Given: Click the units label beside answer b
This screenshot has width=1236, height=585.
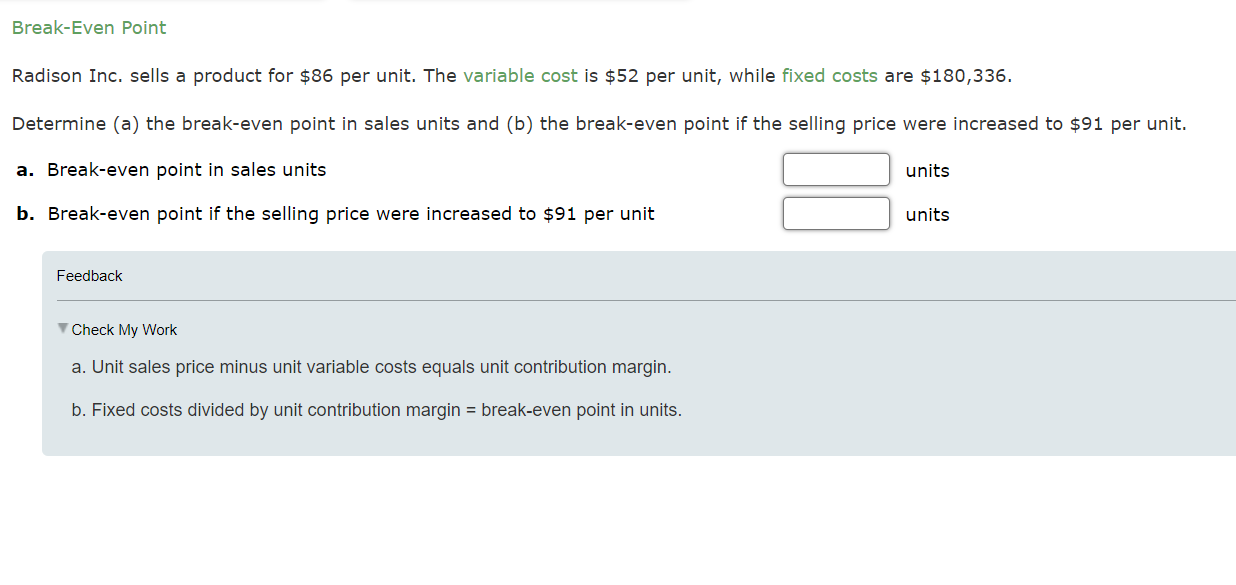Looking at the screenshot, I should (x=927, y=214).
